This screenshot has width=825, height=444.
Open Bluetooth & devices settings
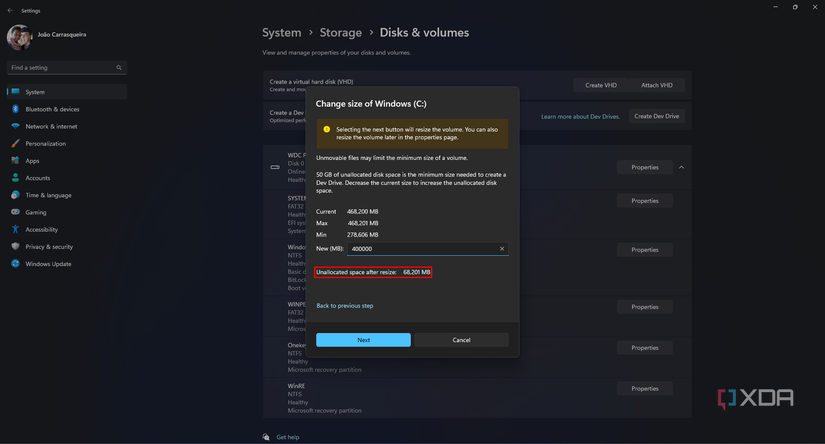[x=52, y=109]
